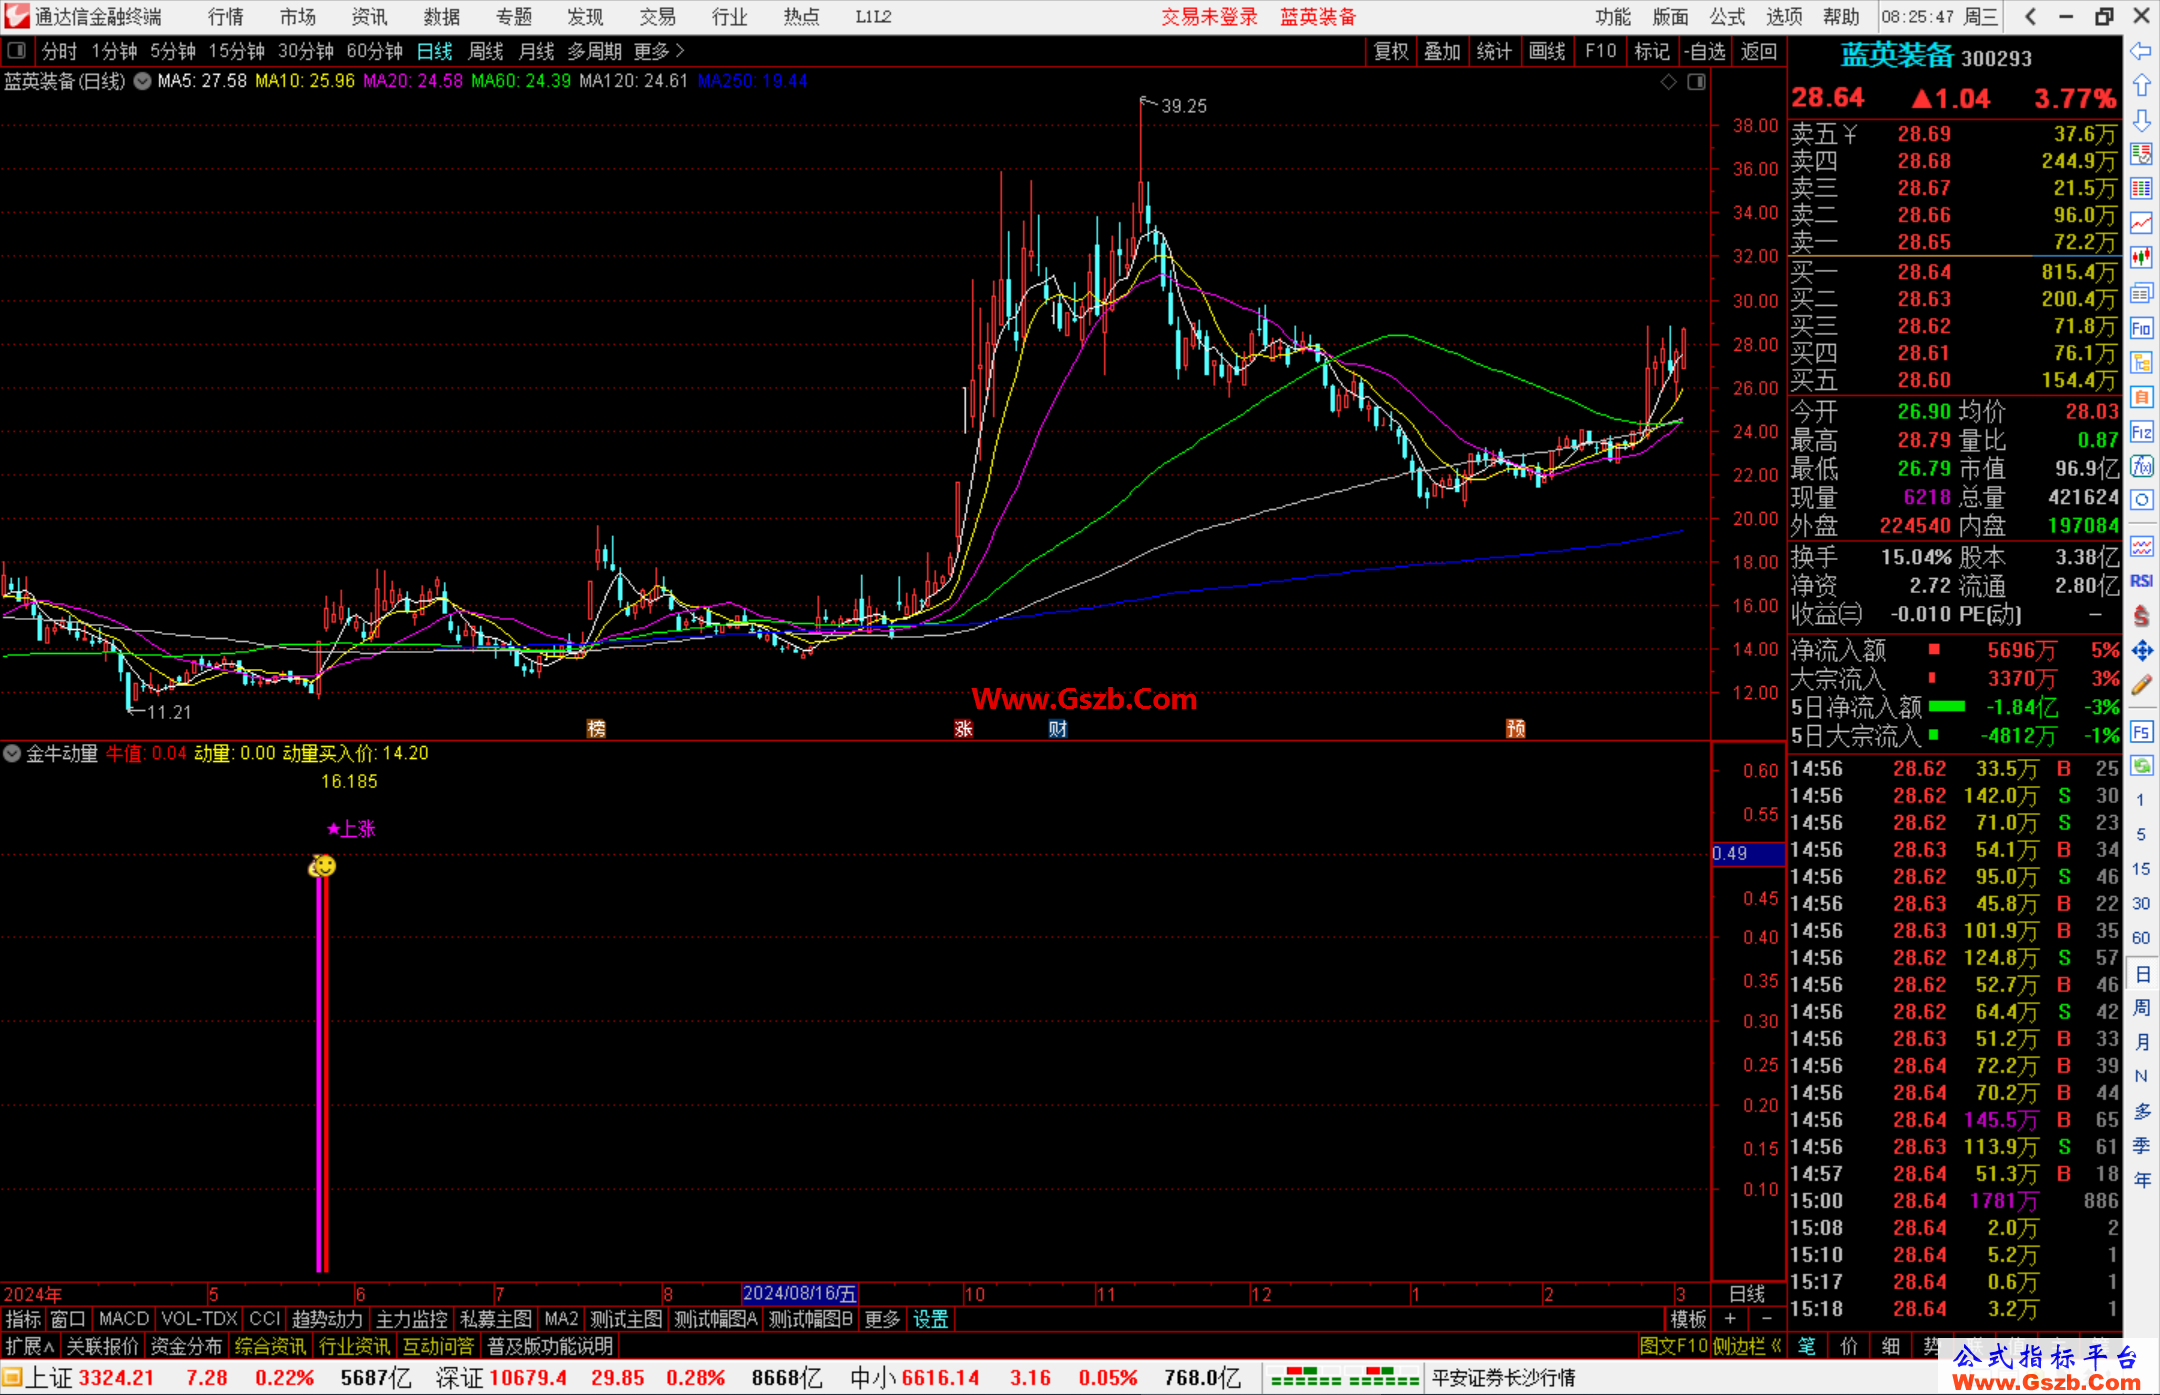Open the colored quote table icon in sidebar

click(x=2141, y=189)
